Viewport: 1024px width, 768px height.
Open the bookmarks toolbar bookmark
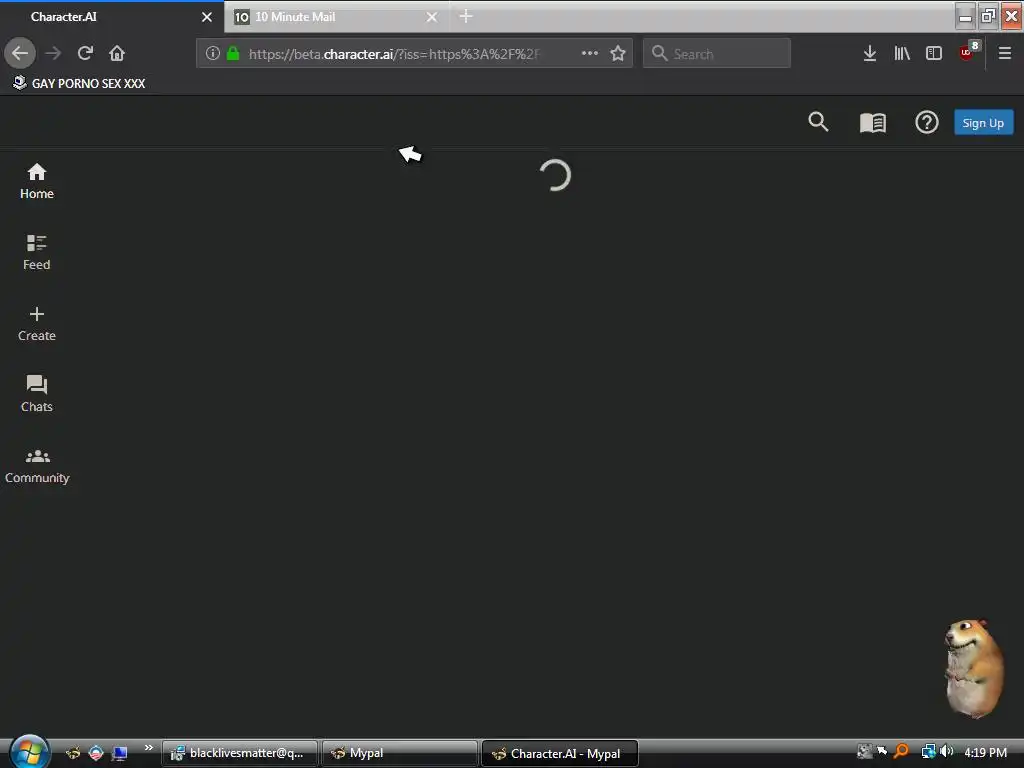[x=79, y=83]
